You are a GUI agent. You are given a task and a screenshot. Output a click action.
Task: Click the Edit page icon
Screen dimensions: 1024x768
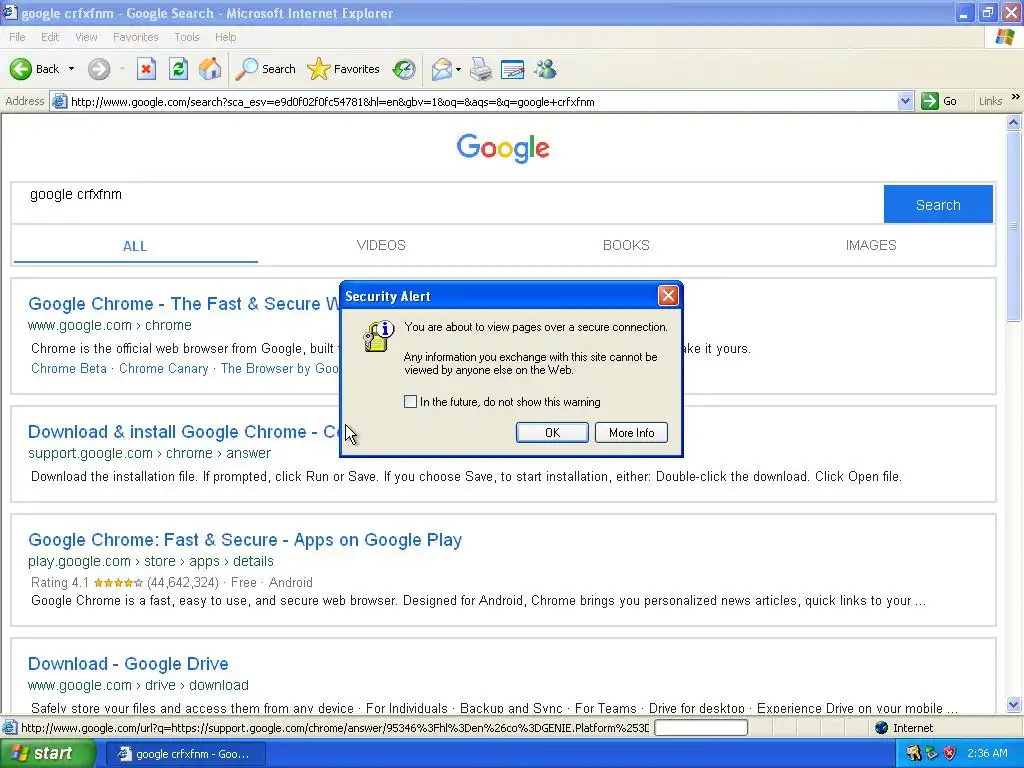click(512, 69)
